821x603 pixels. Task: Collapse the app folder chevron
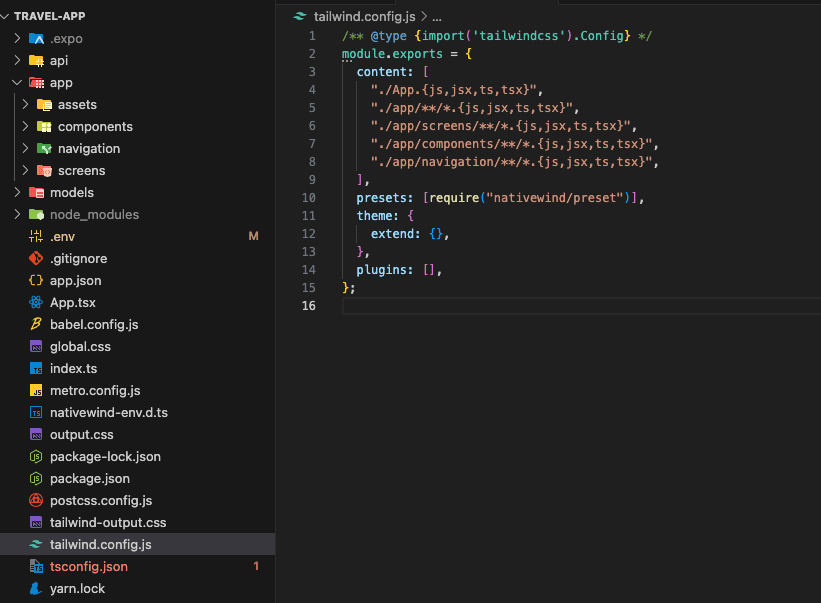click(x=17, y=82)
